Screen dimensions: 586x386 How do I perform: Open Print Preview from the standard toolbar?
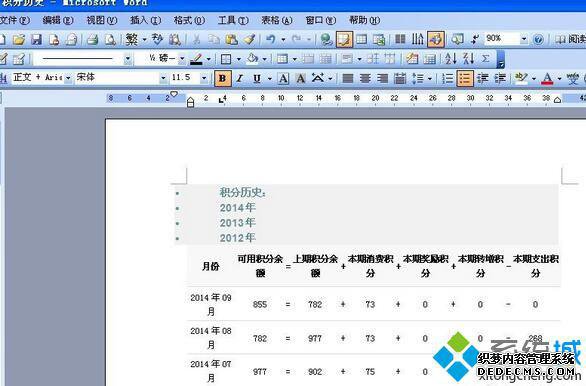pyautogui.click(x=110, y=39)
